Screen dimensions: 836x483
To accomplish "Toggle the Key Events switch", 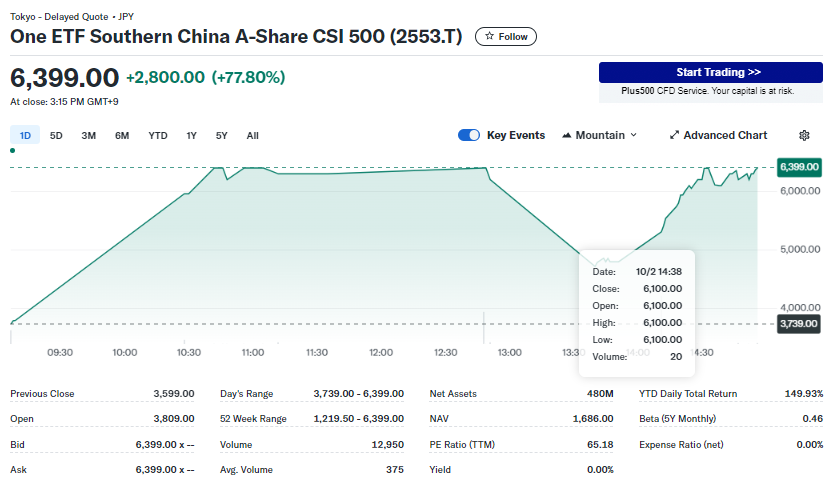I will point(468,135).
